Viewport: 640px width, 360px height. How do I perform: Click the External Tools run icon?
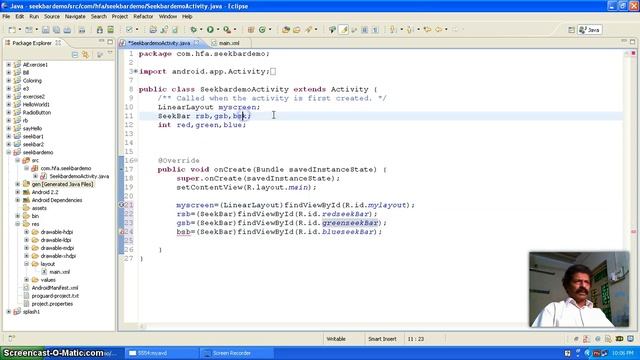227,30
